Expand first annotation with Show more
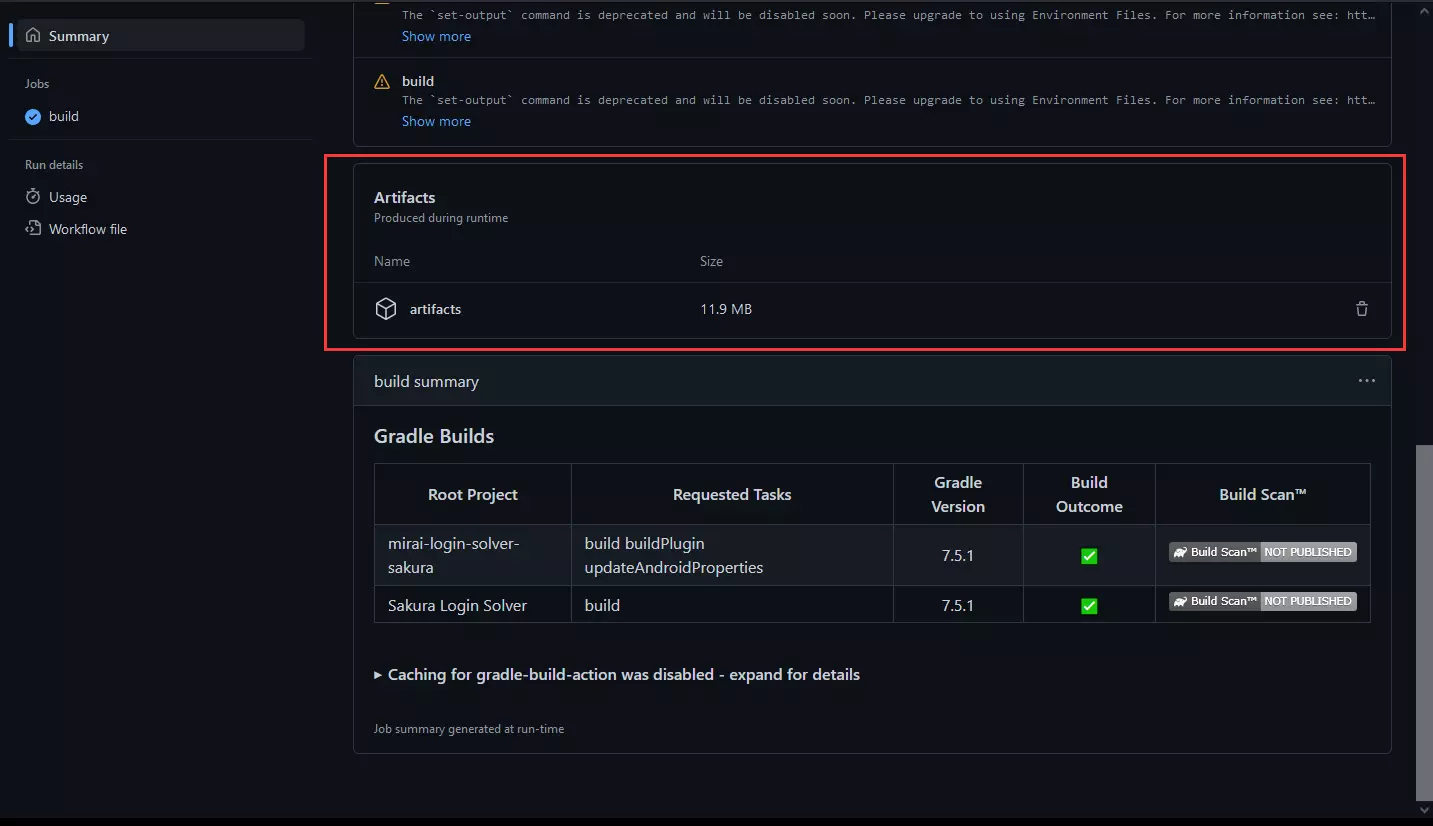This screenshot has height=826, width=1433. tap(436, 36)
